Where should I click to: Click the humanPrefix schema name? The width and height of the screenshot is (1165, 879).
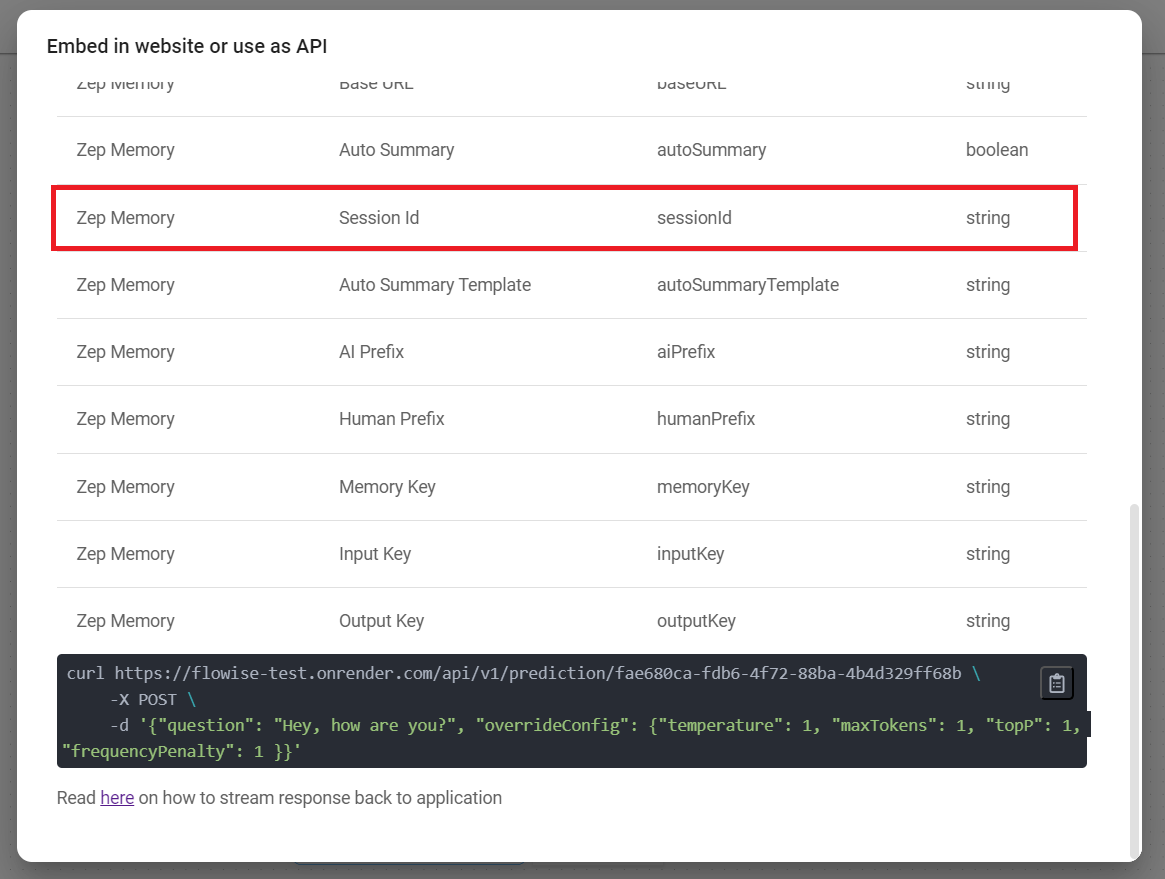click(705, 419)
